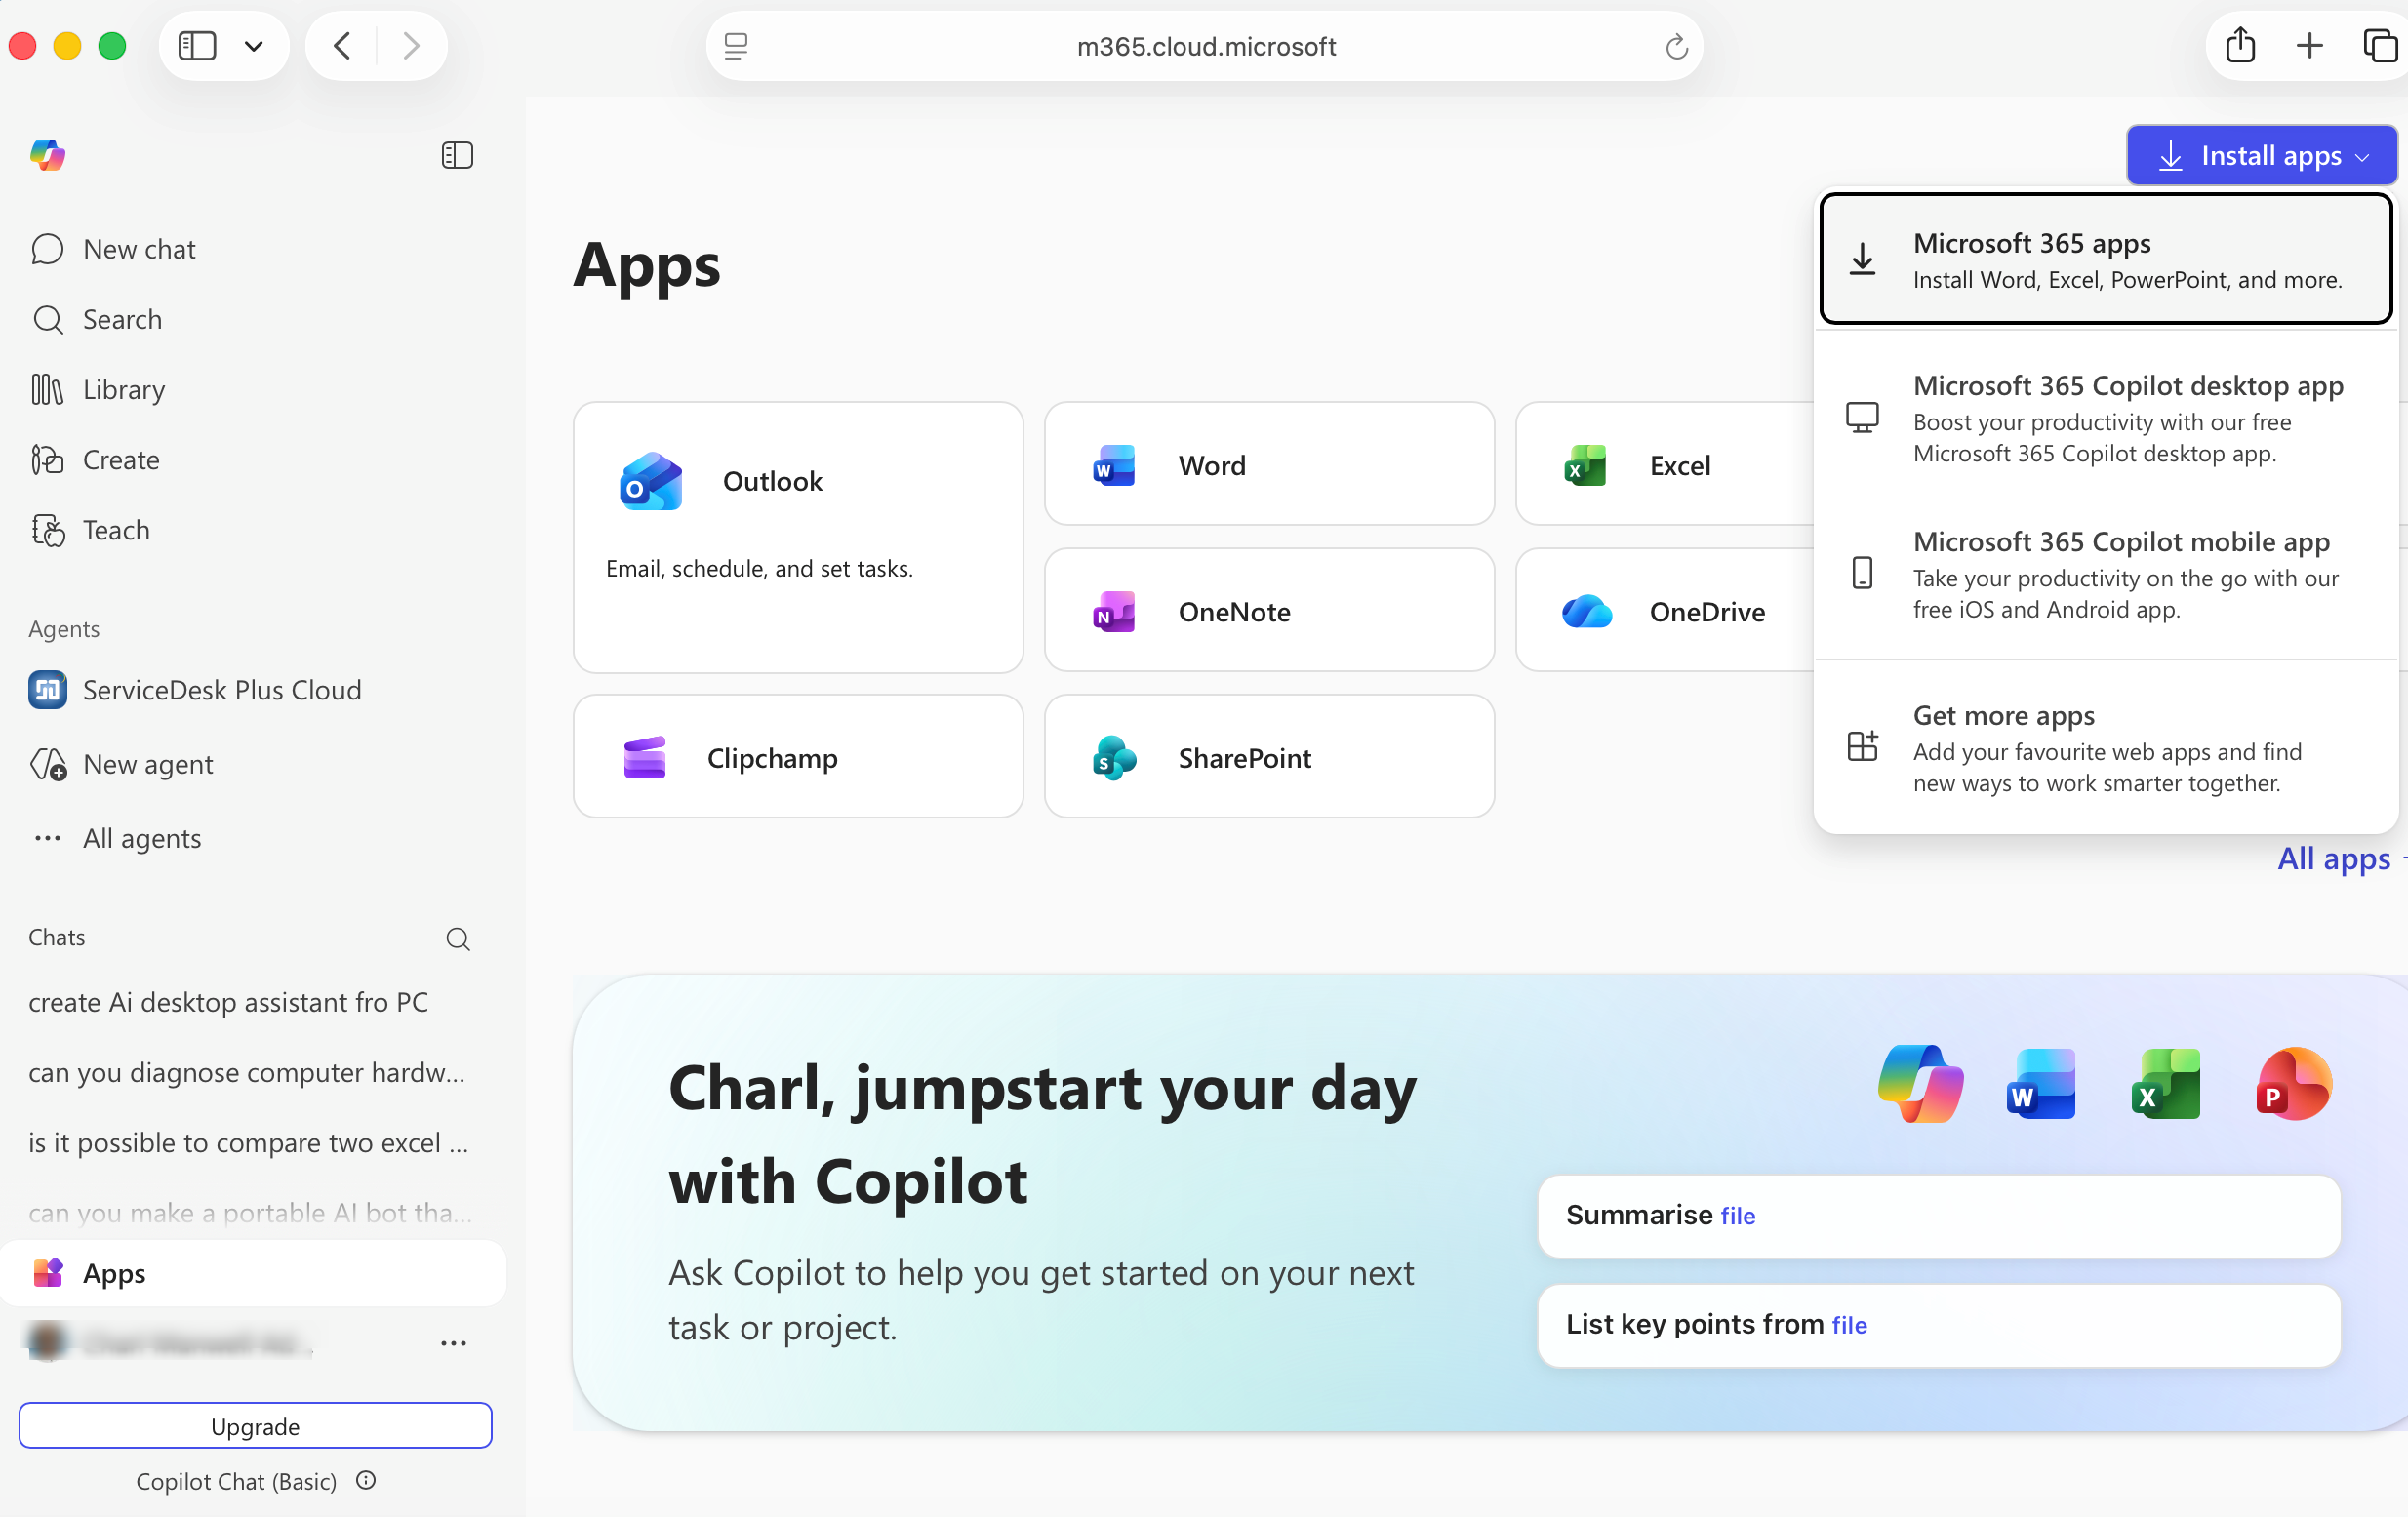Show Safari tab overview
This screenshot has width=2408, height=1517.
(x=2380, y=45)
